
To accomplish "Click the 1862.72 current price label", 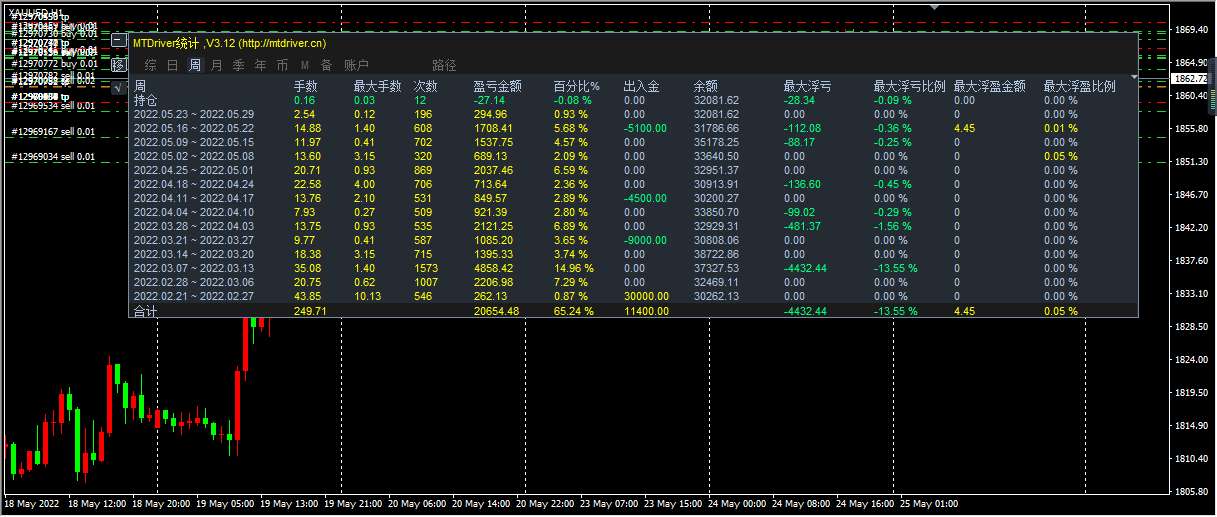I will tap(1191, 78).
